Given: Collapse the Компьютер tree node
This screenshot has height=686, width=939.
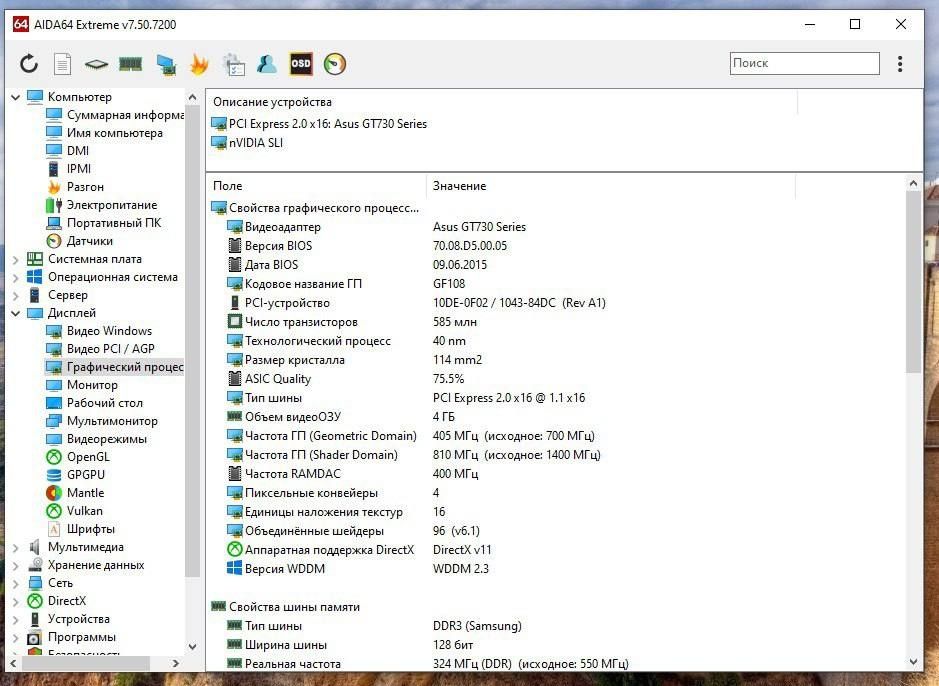Looking at the screenshot, I should coord(16,96).
